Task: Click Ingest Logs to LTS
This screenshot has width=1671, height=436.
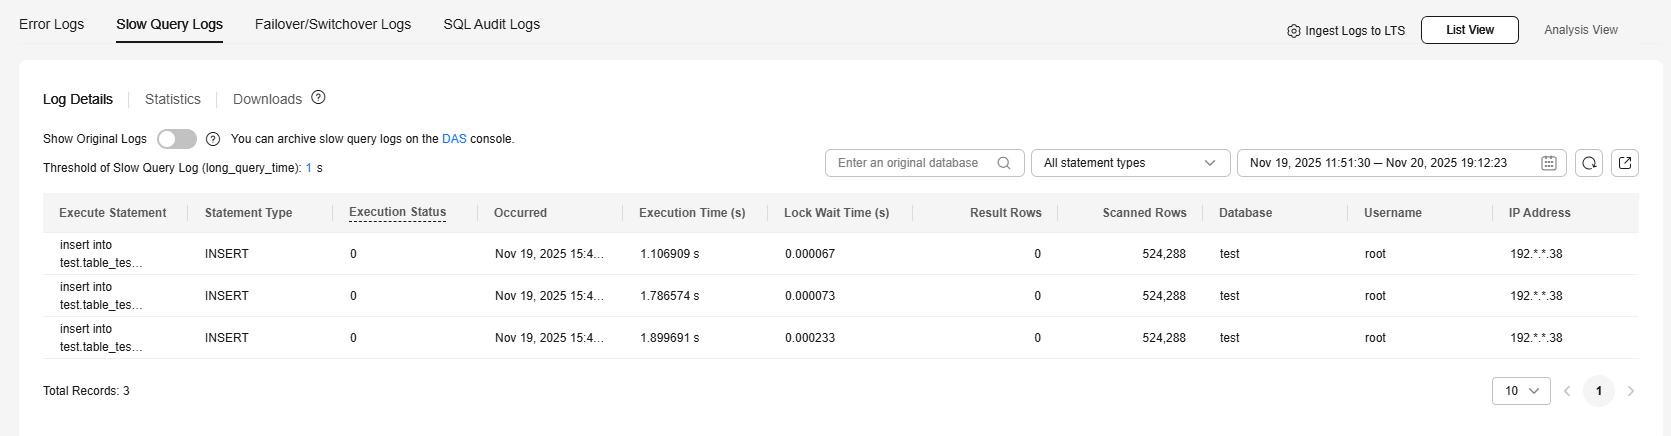Action: (1346, 31)
